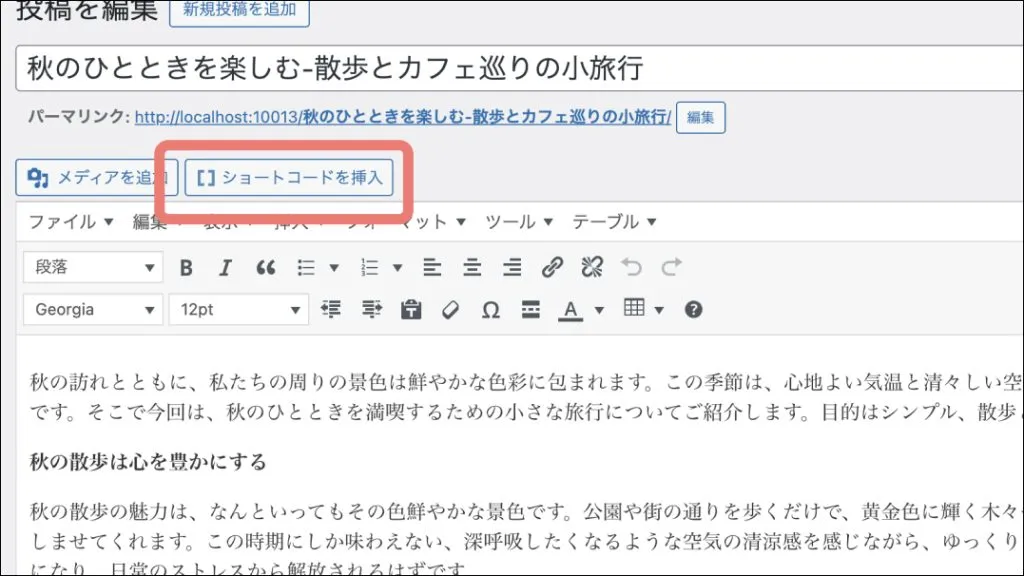Redo the last edit
The width and height of the screenshot is (1024, 576).
click(x=671, y=268)
